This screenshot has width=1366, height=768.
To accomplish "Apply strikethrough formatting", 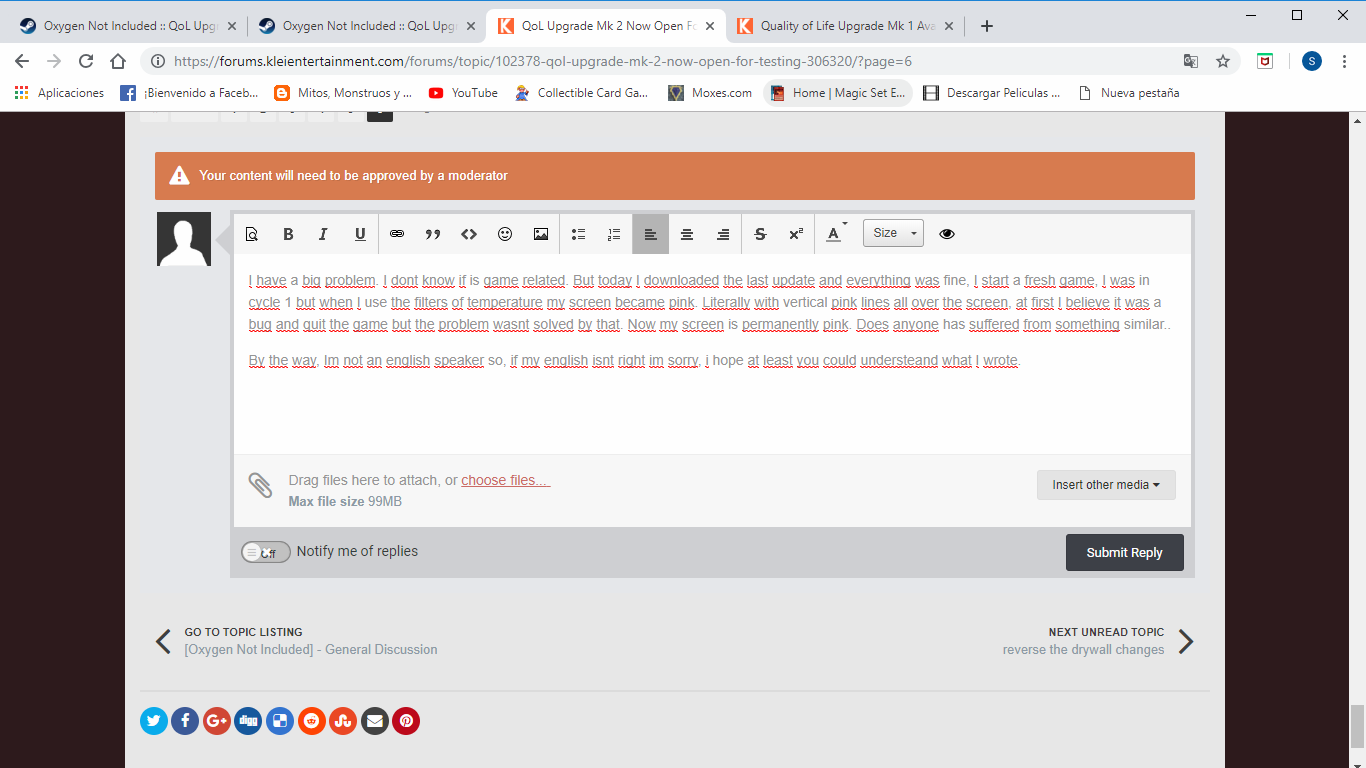I will [x=760, y=234].
